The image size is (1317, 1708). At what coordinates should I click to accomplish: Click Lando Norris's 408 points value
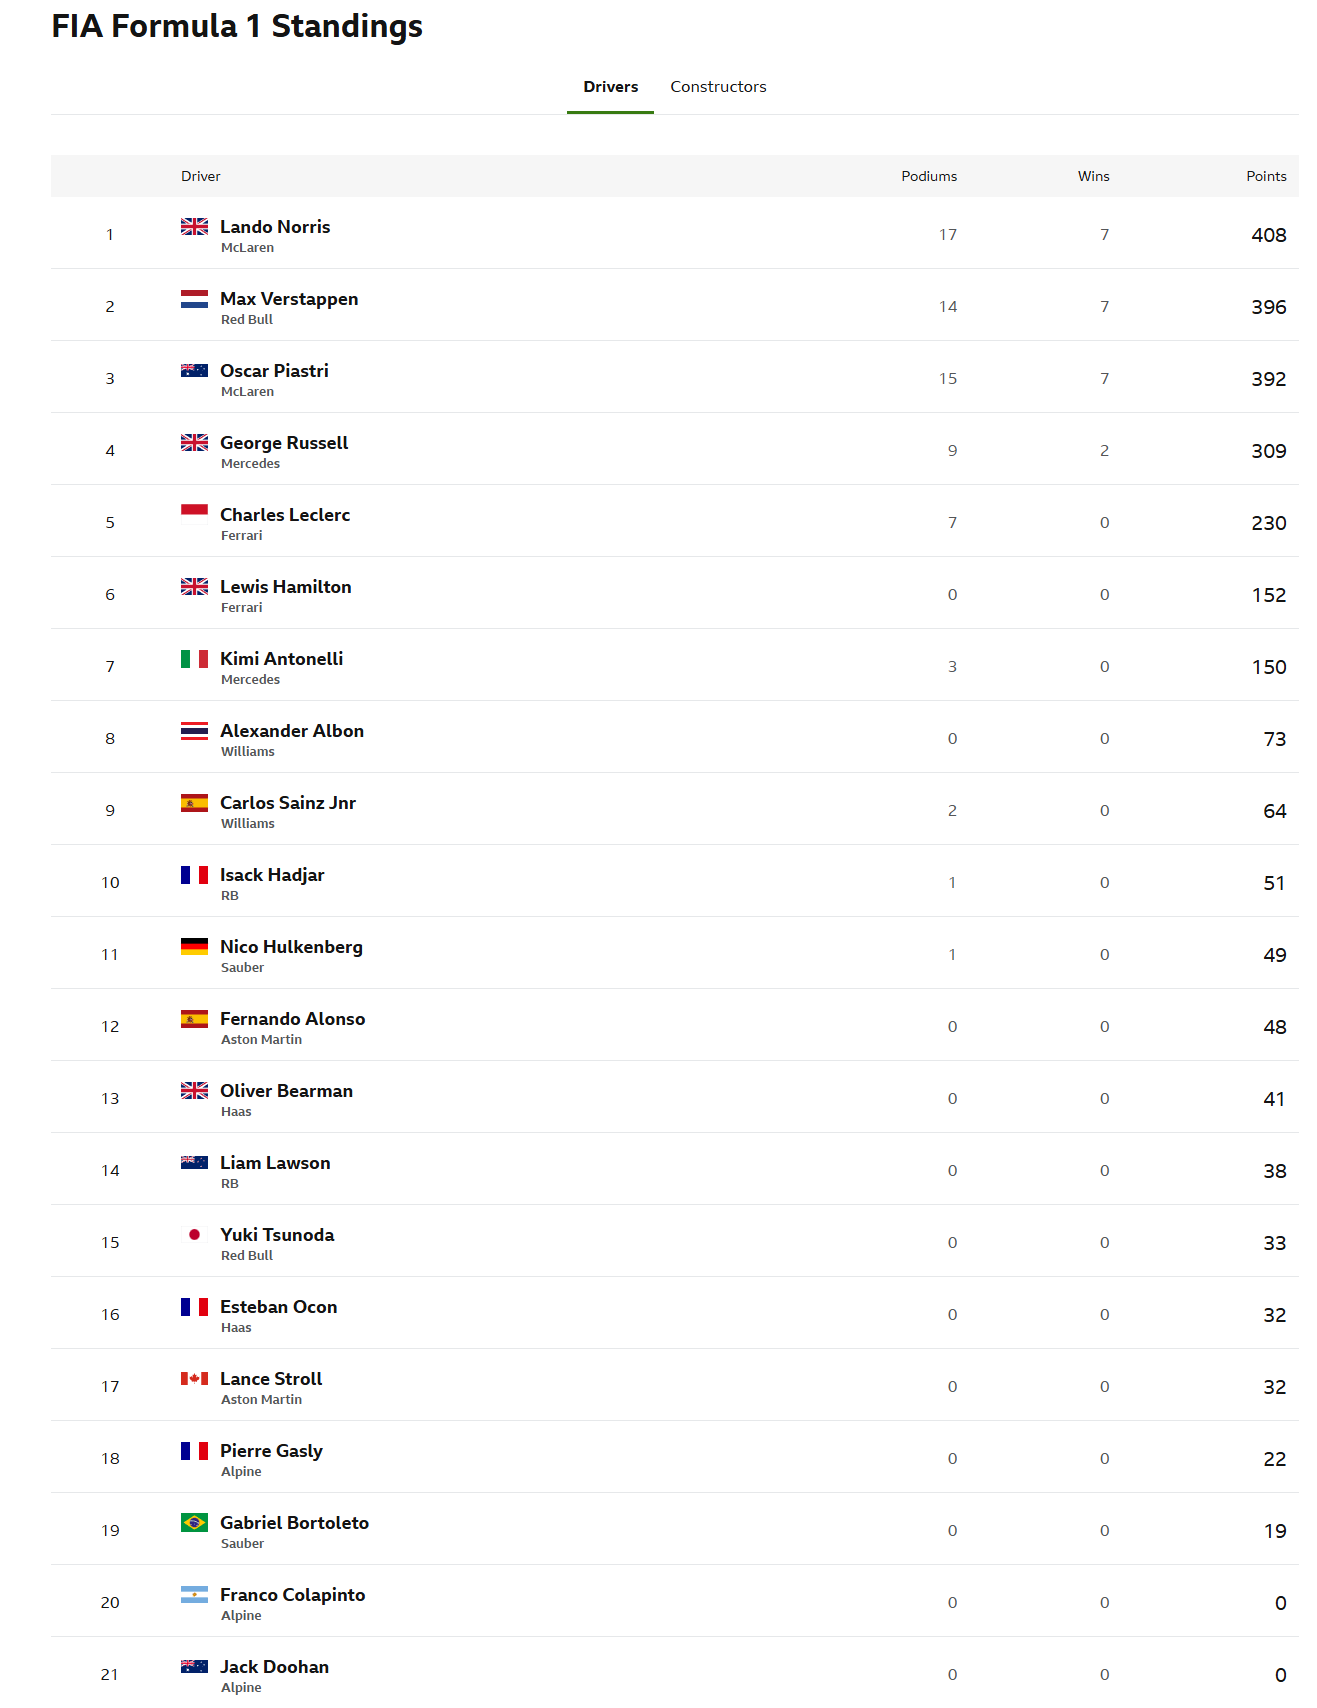[x=1268, y=235]
